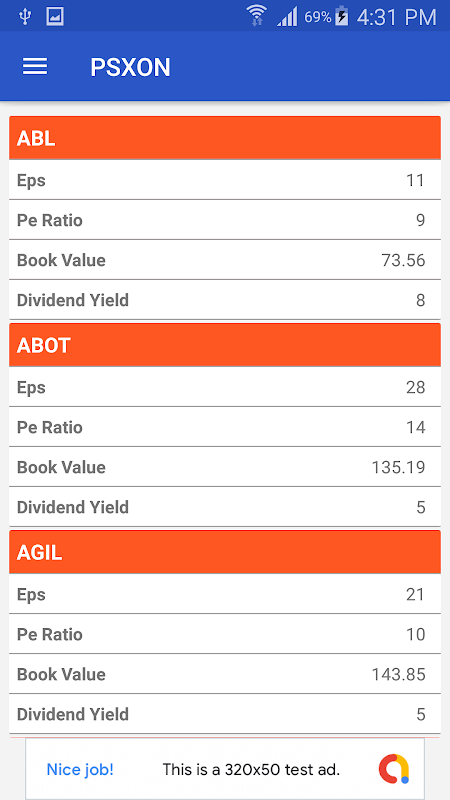Tap the image notification icon in the status bar
450x800 pixels.
coord(55,16)
